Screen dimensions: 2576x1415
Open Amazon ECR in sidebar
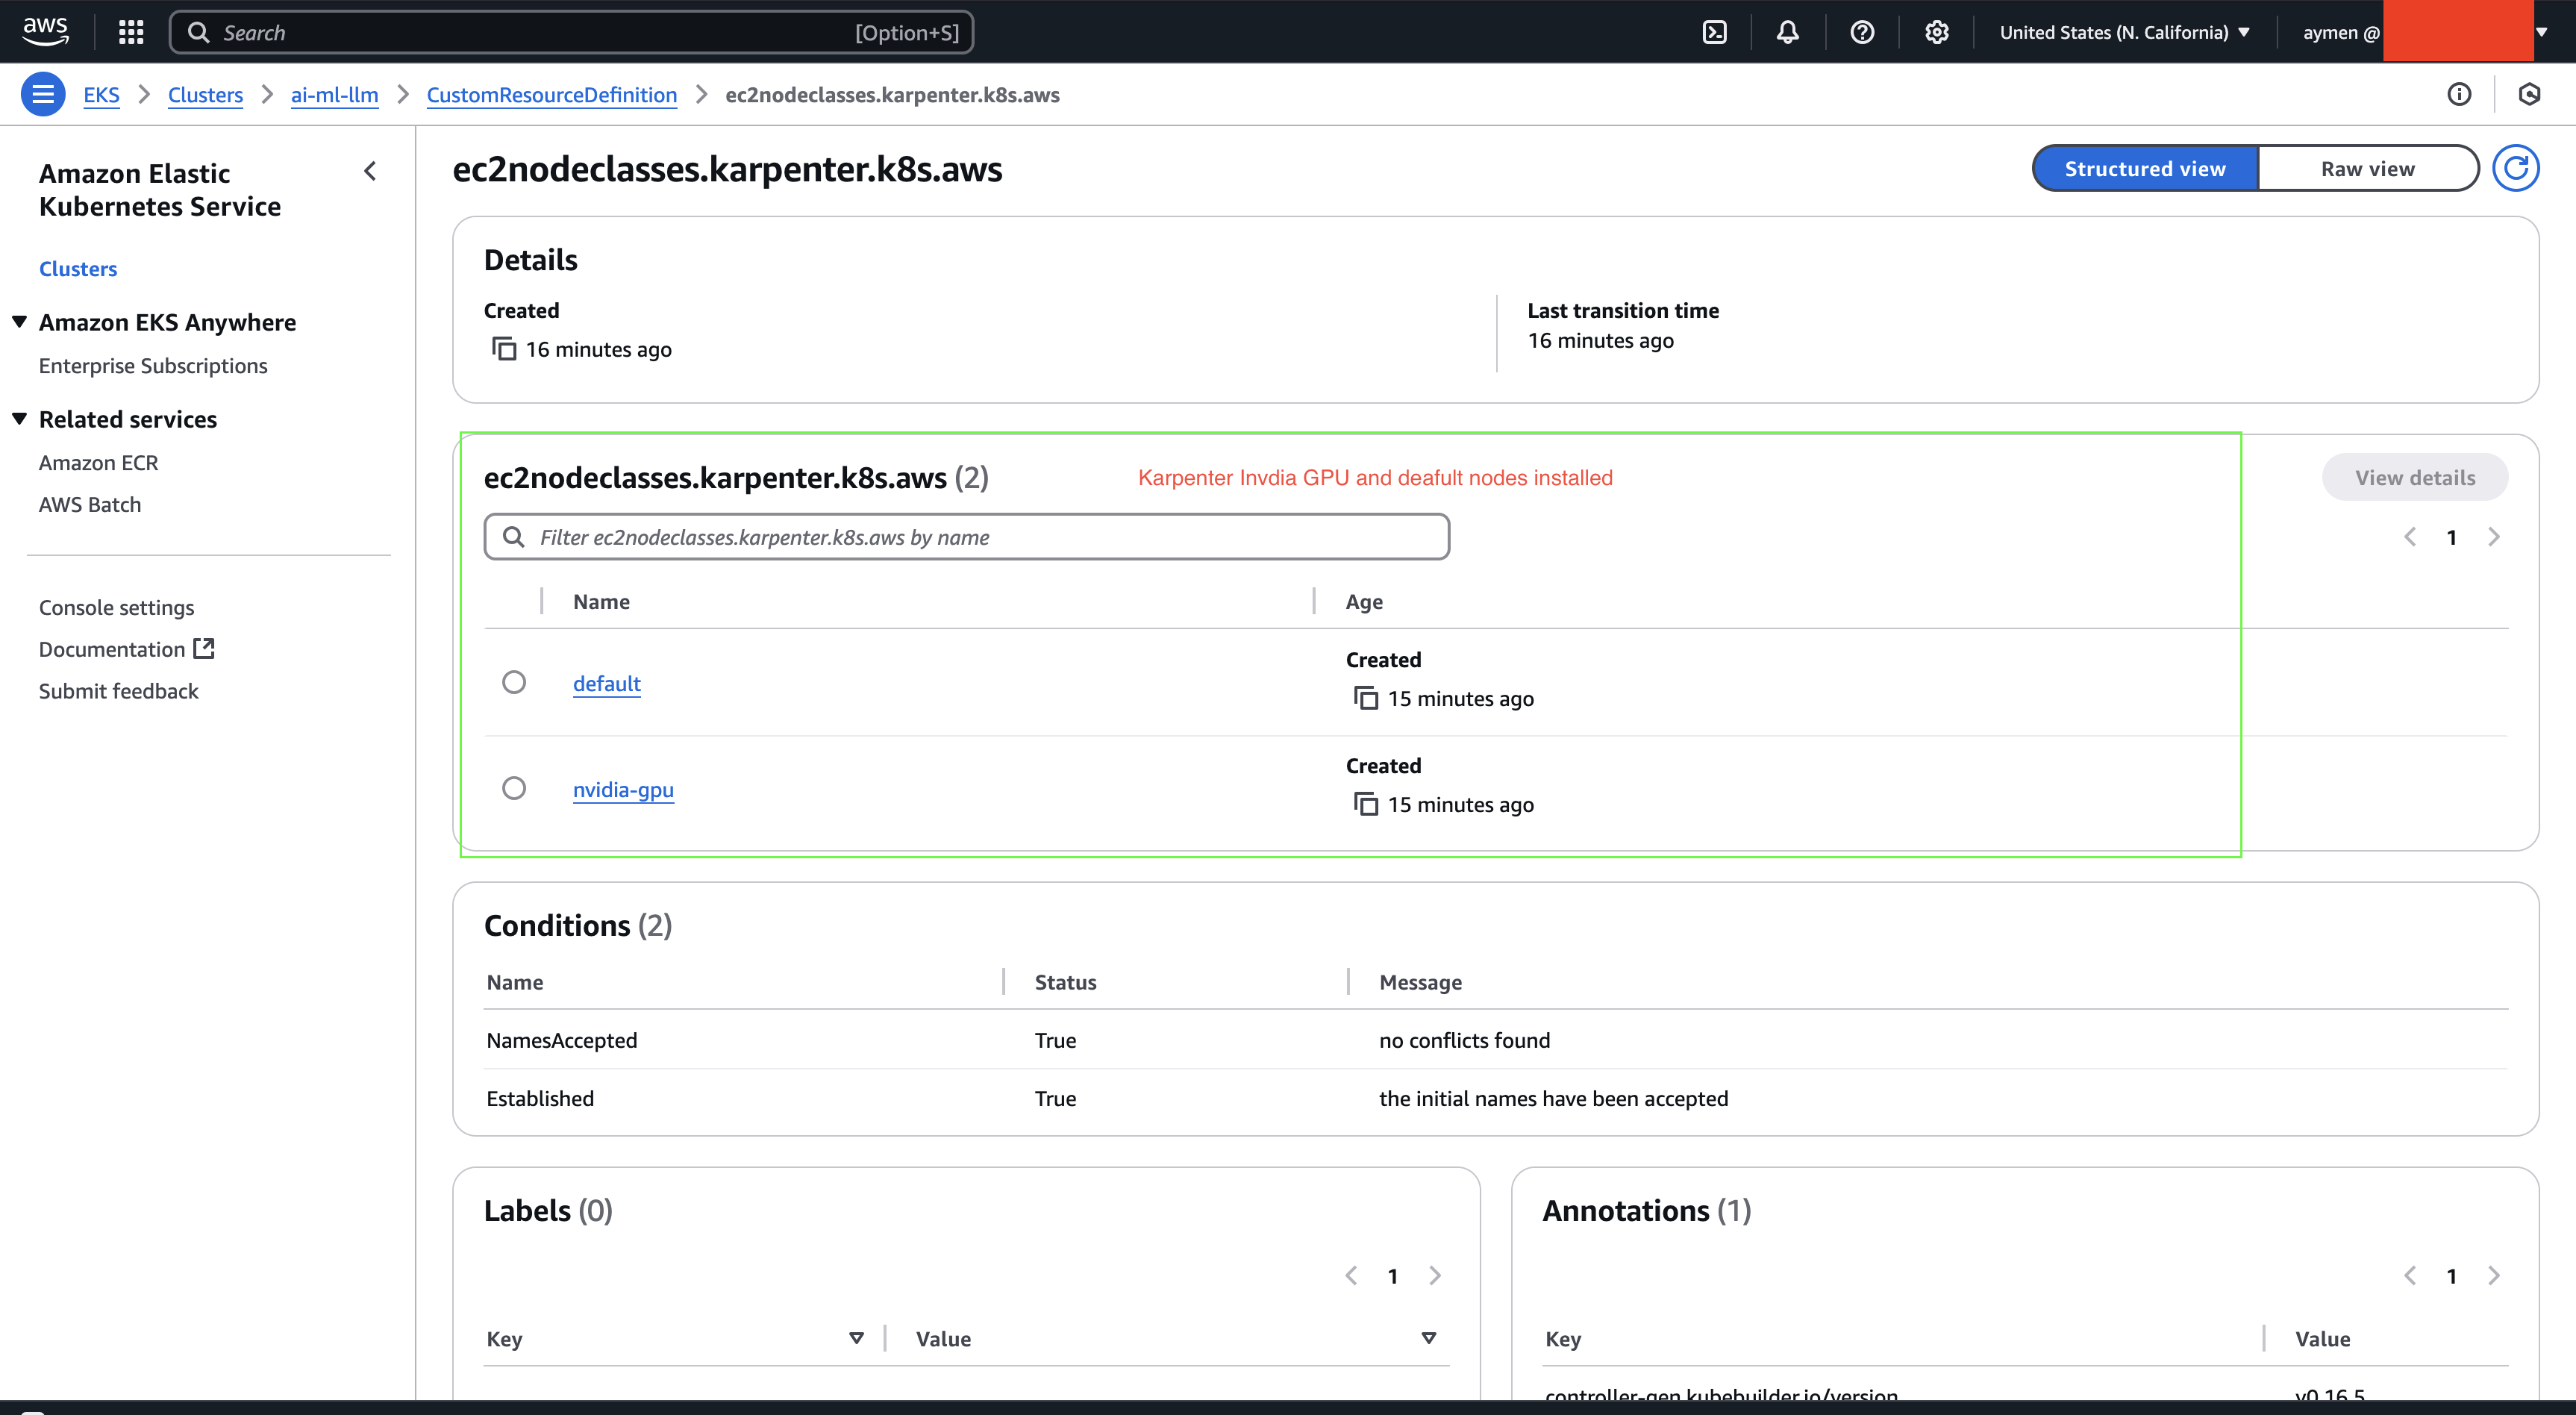(98, 462)
